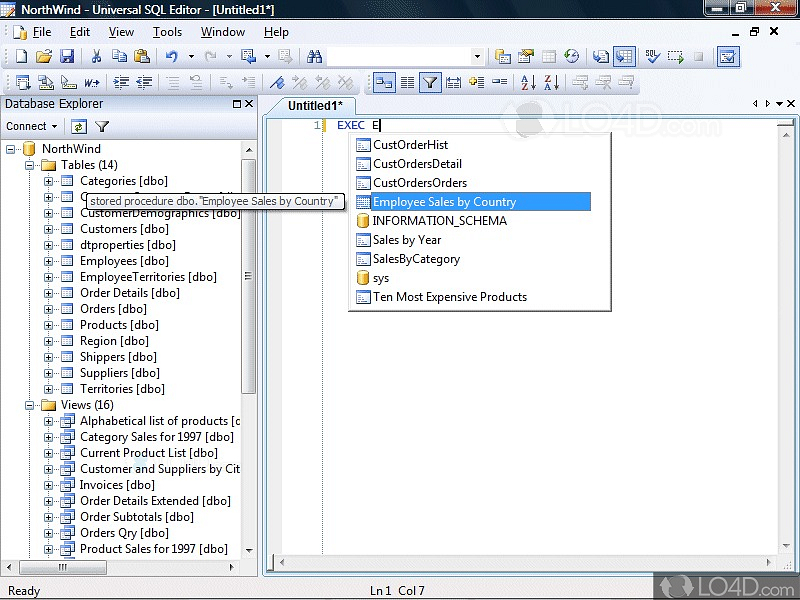The height and width of the screenshot is (600, 800).
Task: Switch to the Untitled1* tab
Action: (x=315, y=105)
